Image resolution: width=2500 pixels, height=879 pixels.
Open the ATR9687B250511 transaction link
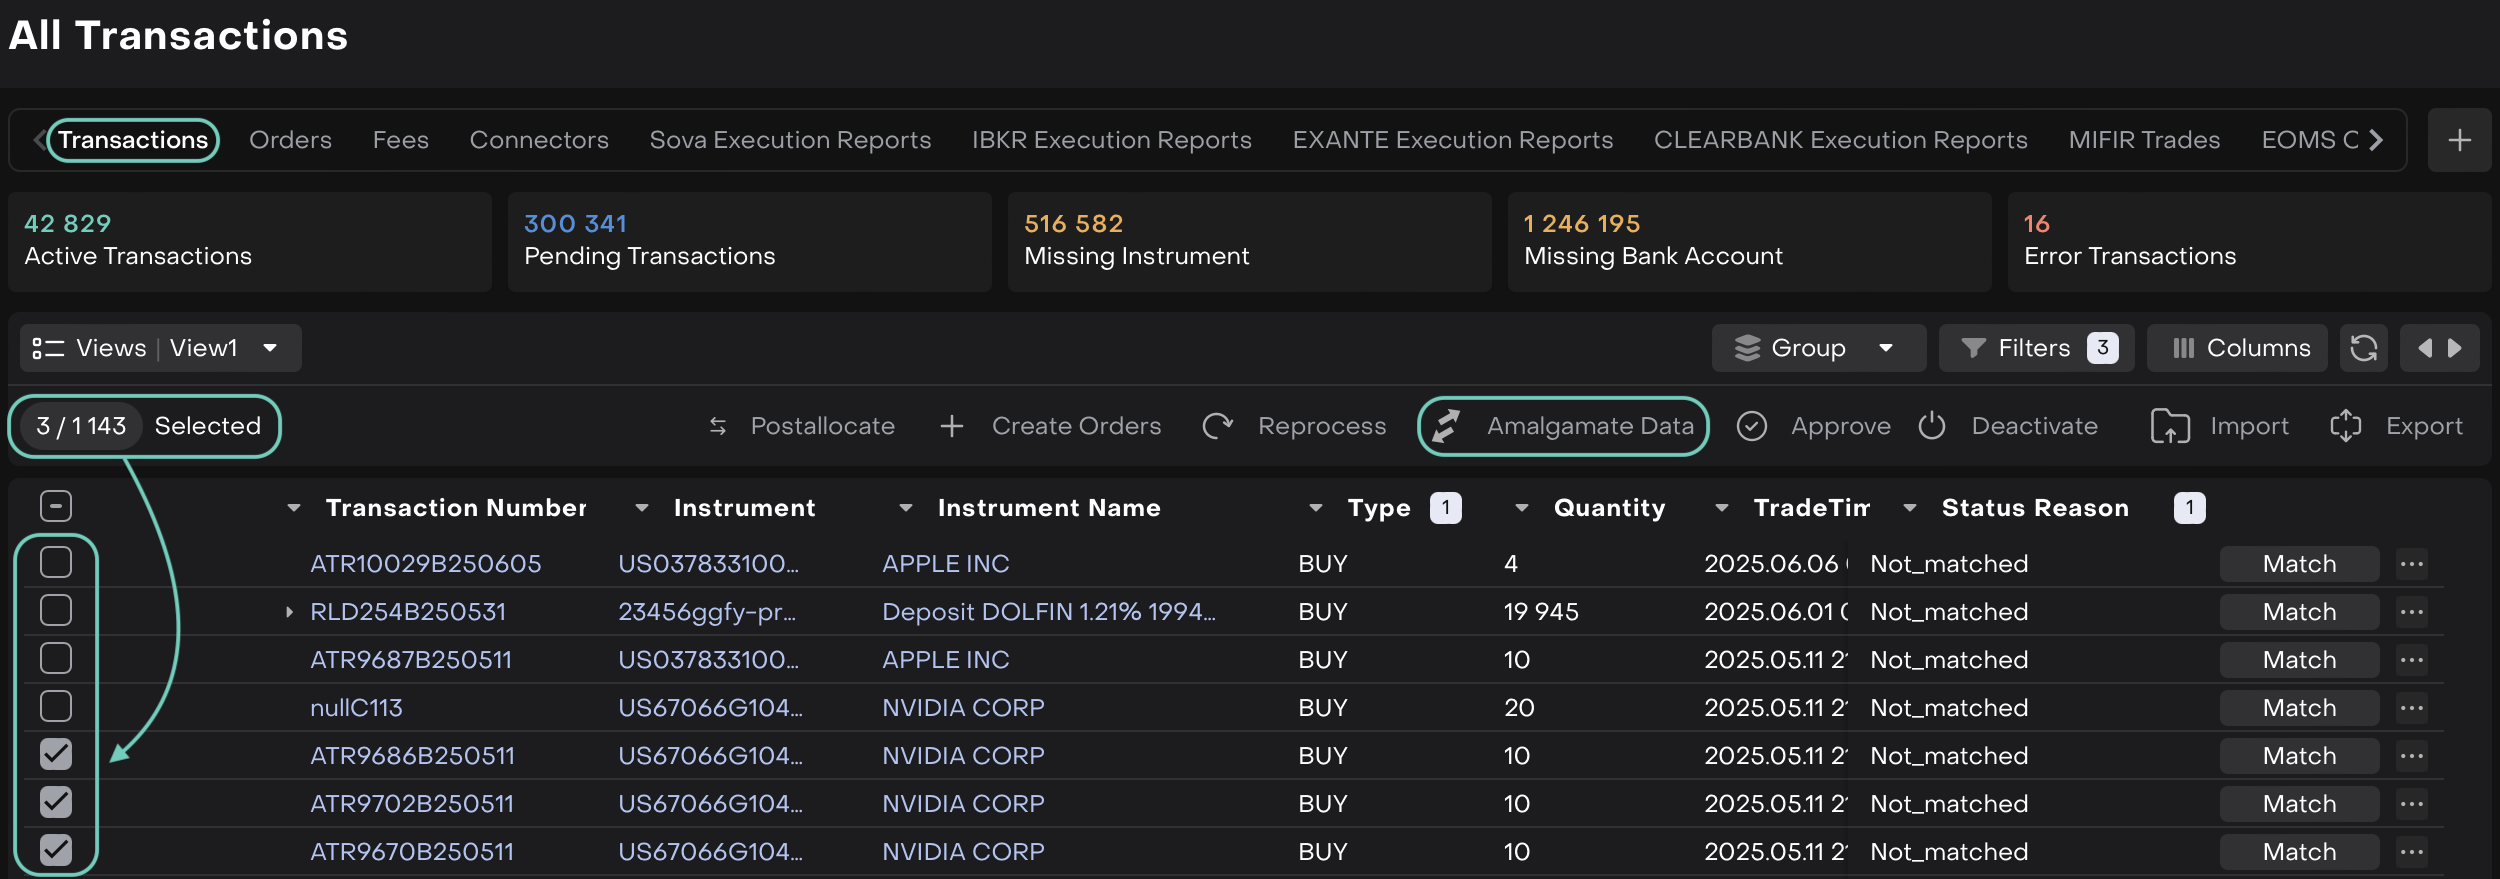point(411,660)
